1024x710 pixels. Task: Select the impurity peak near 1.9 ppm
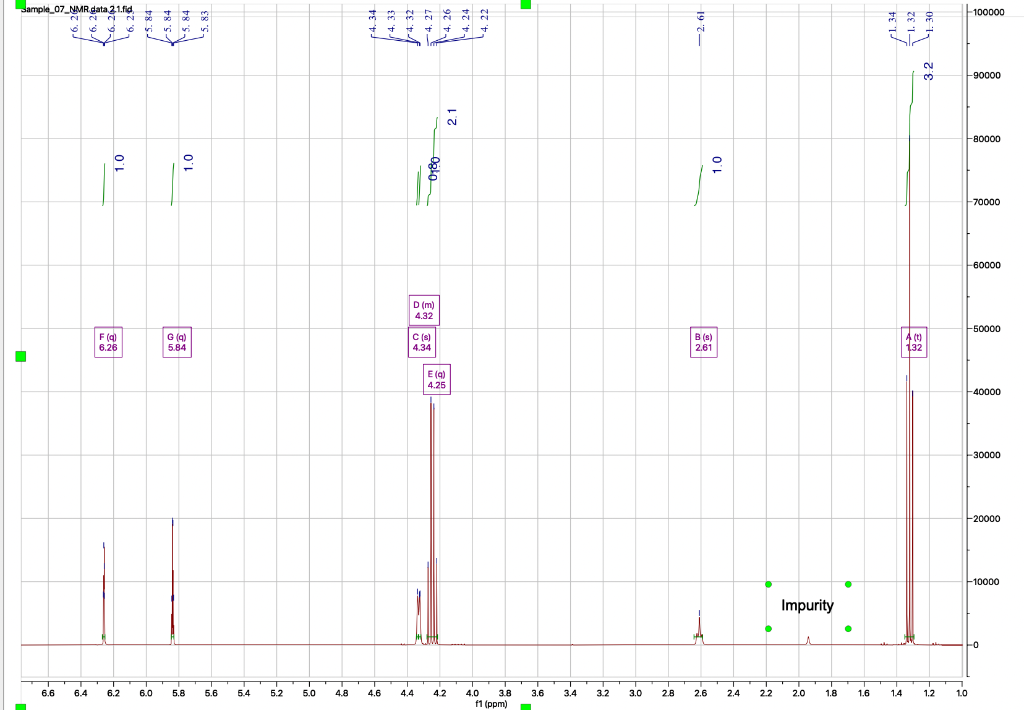(x=806, y=637)
